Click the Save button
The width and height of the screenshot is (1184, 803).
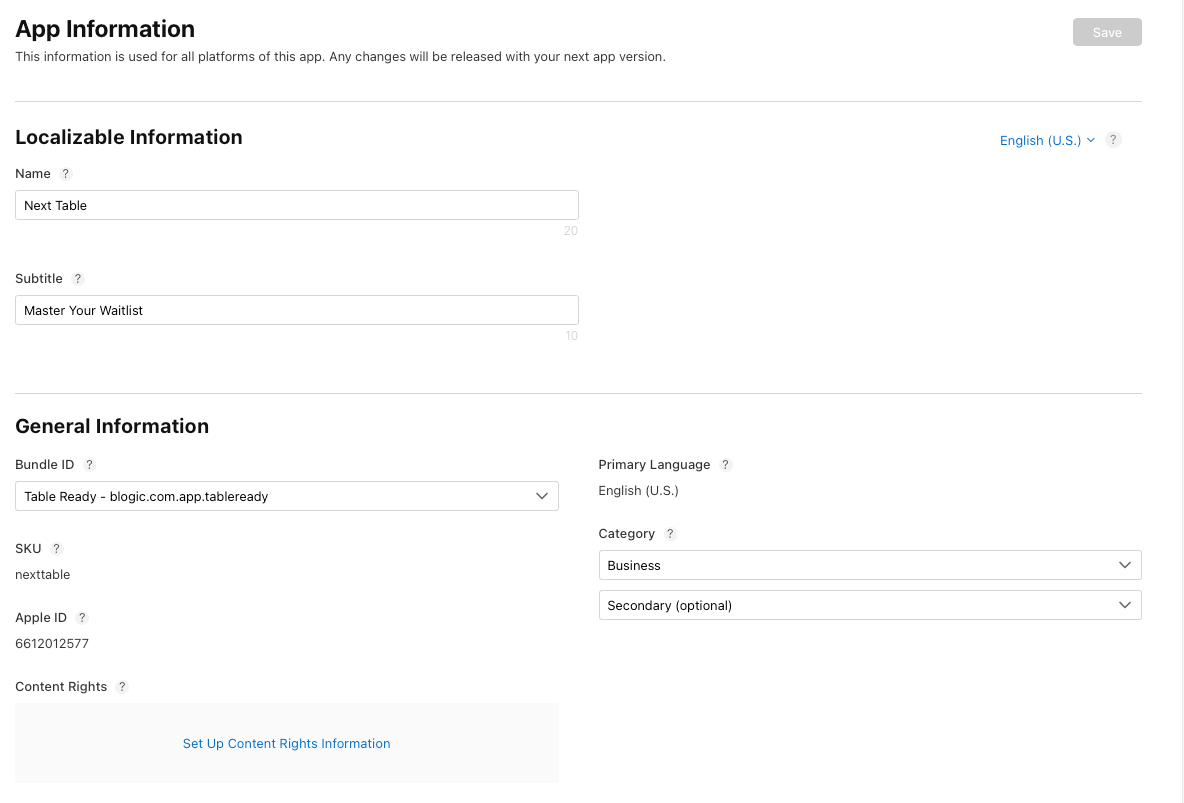tap(1107, 31)
